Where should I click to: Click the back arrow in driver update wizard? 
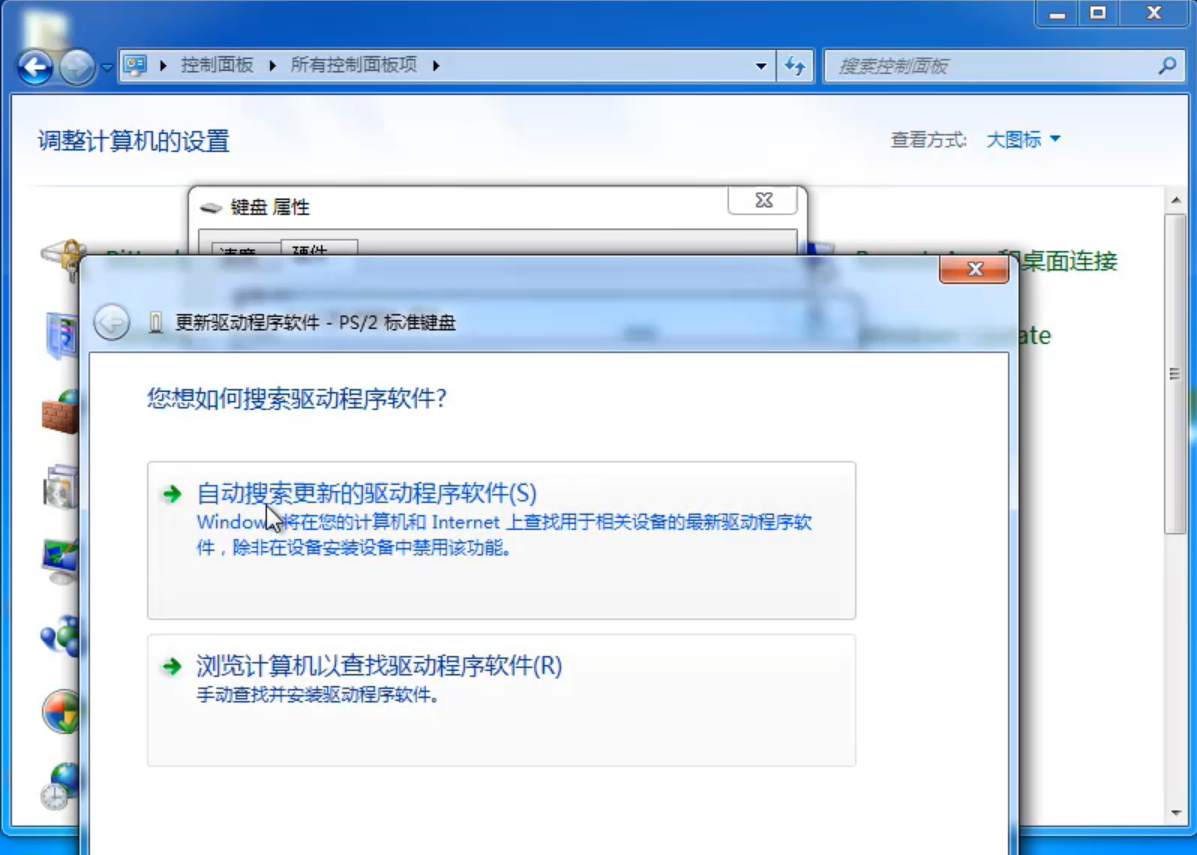(112, 322)
